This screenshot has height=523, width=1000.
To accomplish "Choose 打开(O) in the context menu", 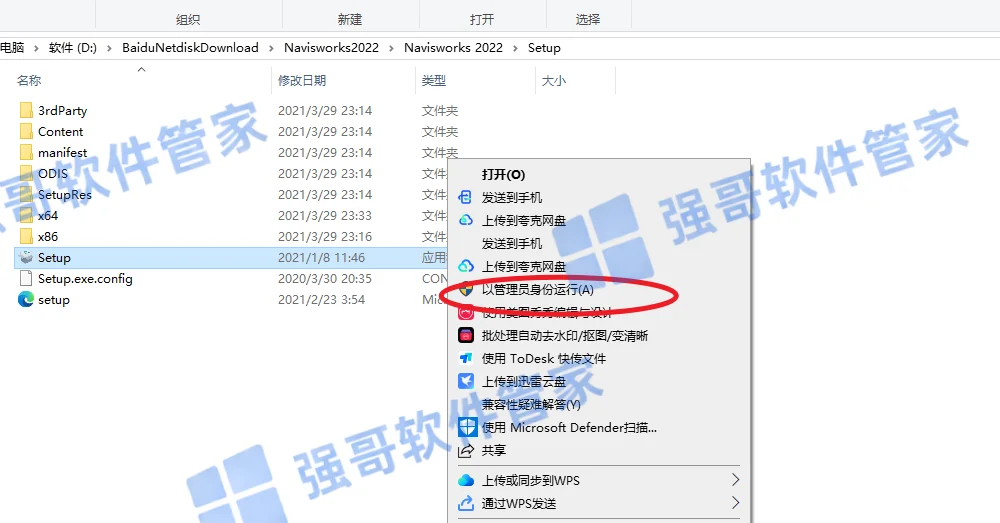I will click(503, 175).
